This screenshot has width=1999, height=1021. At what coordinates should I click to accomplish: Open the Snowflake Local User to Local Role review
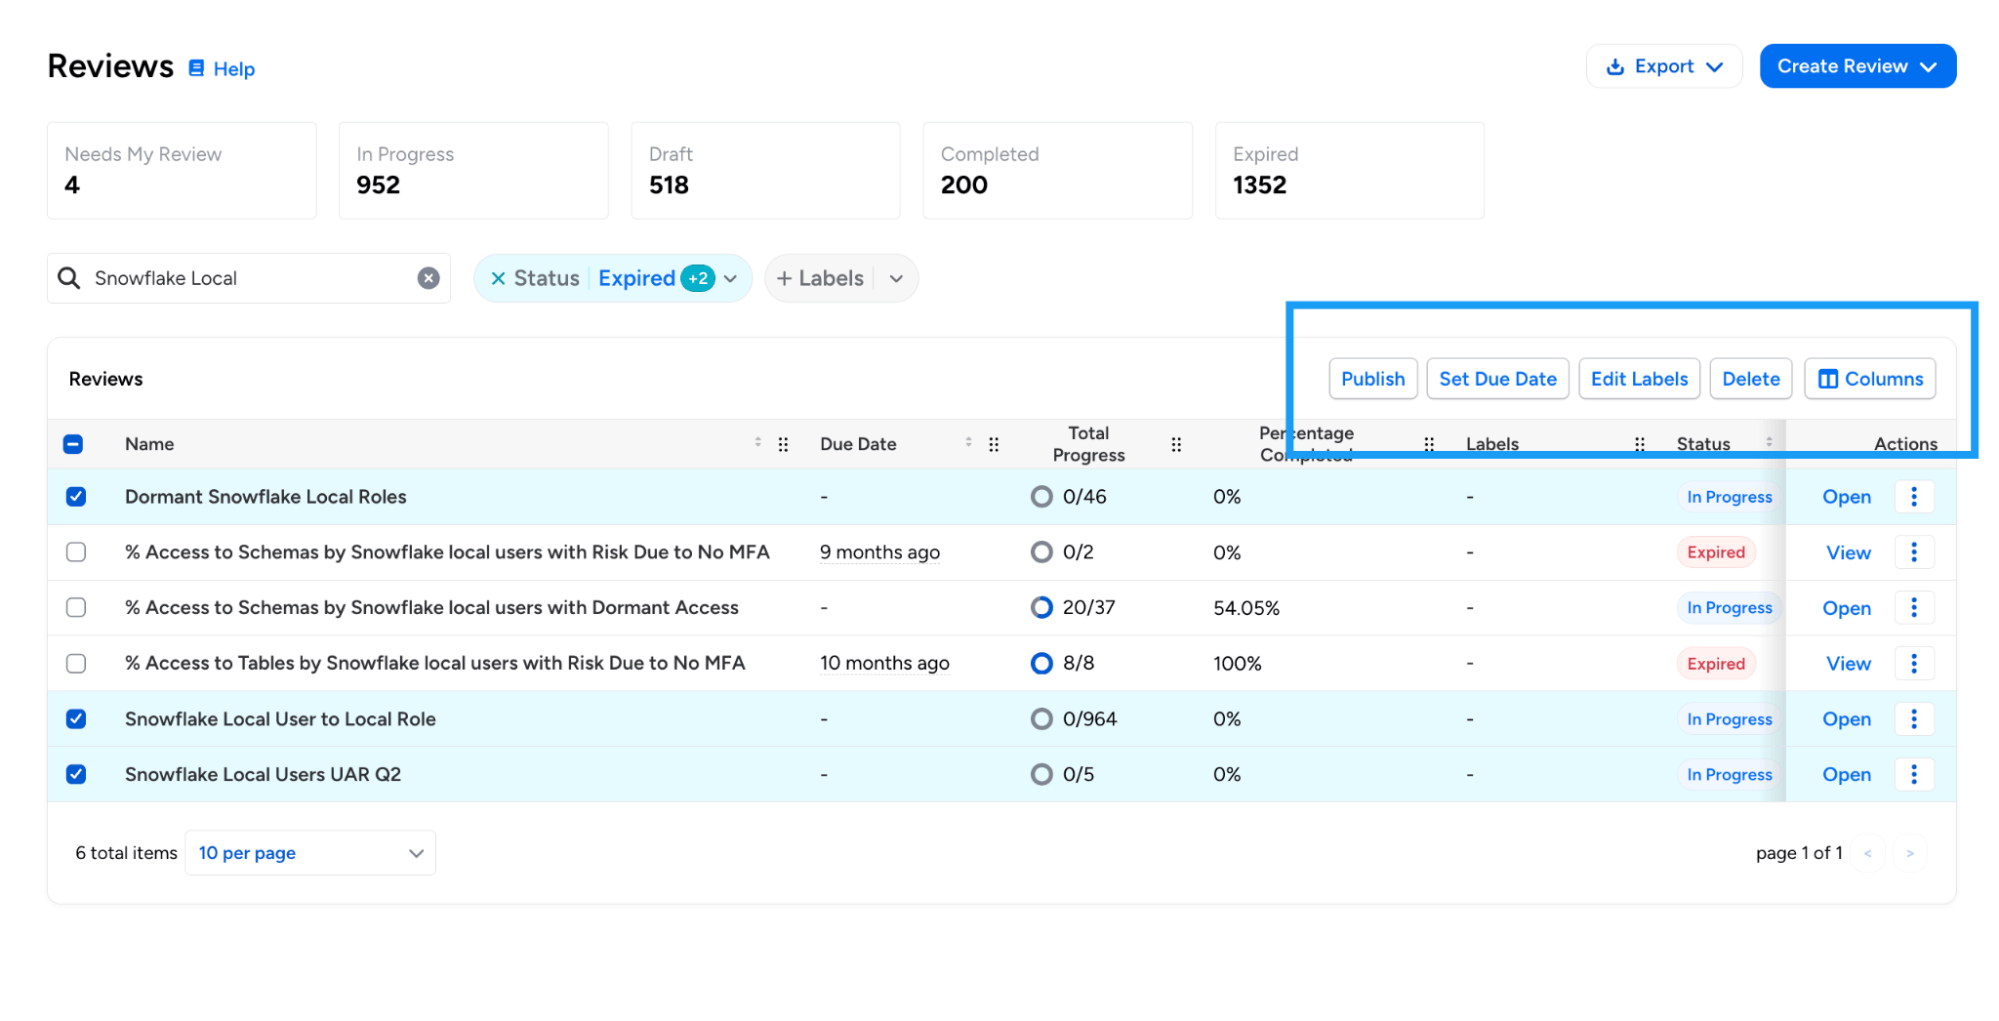click(1845, 719)
